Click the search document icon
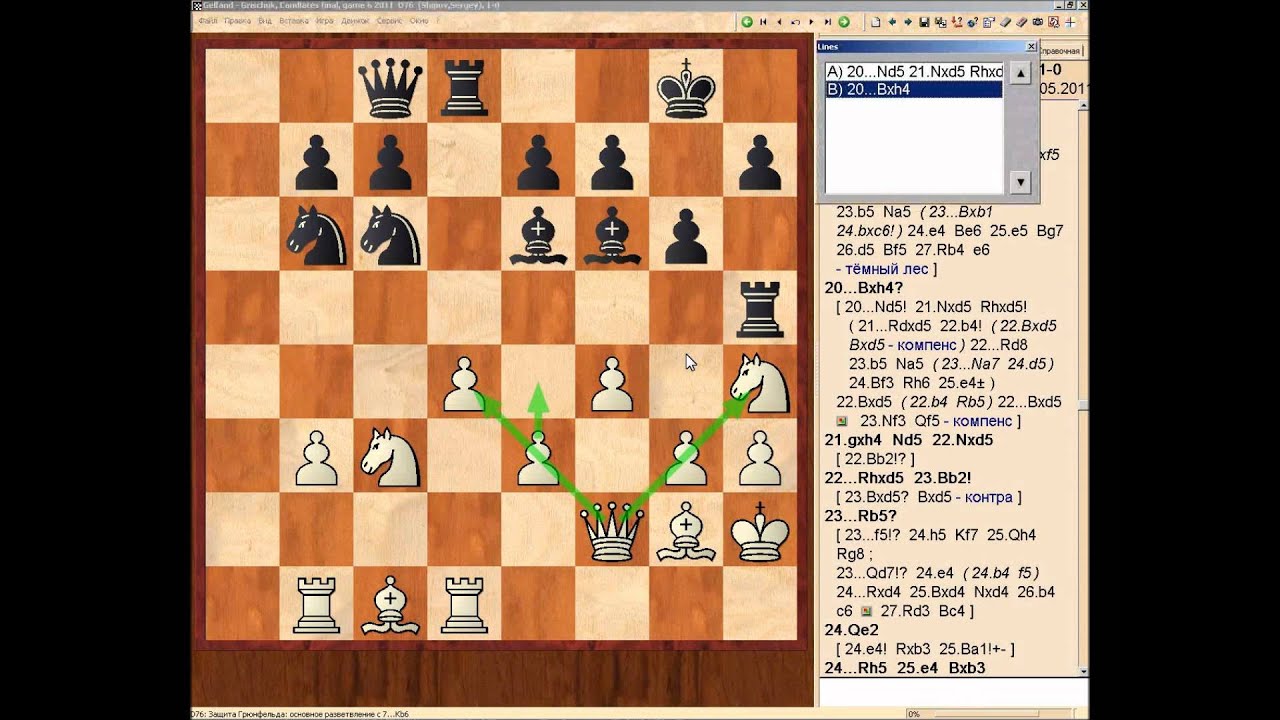The width and height of the screenshot is (1280, 720). coord(1054,22)
